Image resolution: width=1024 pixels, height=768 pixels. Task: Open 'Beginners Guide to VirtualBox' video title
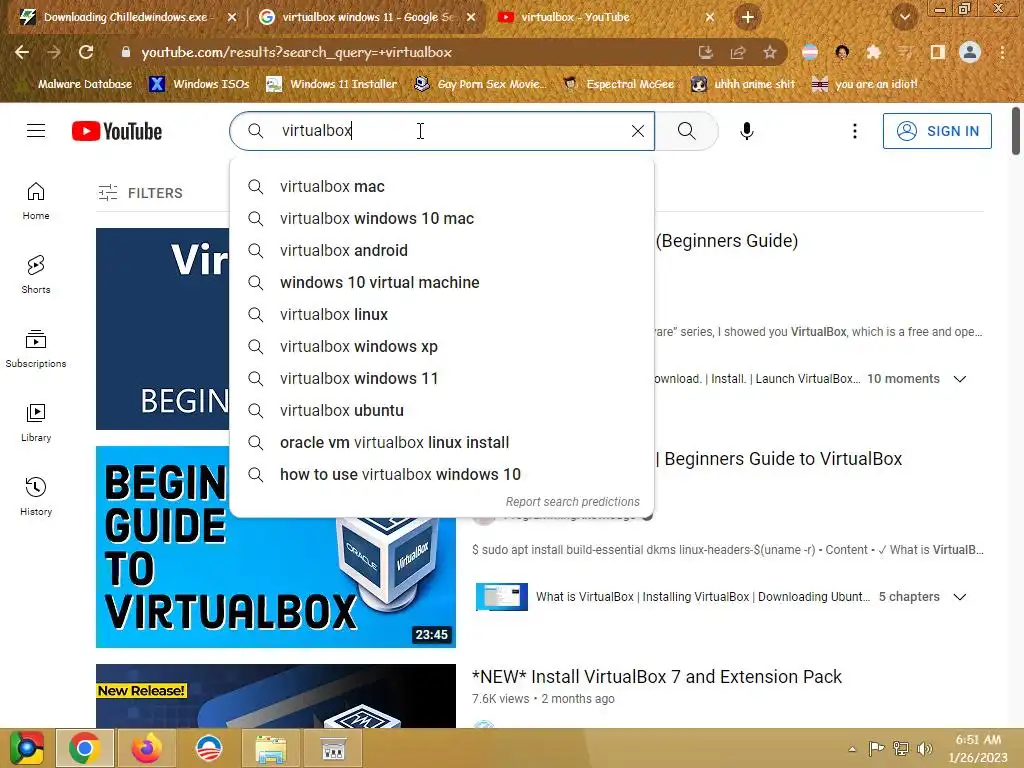pyautogui.click(x=782, y=459)
